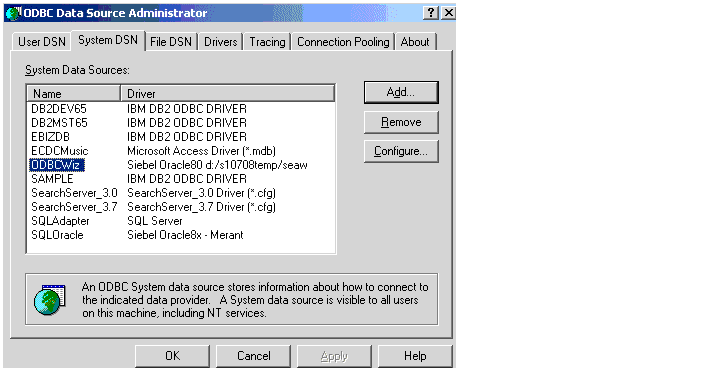Image resolution: width=720 pixels, height=370 pixels.
Task: Click the Add... button
Action: point(401,92)
